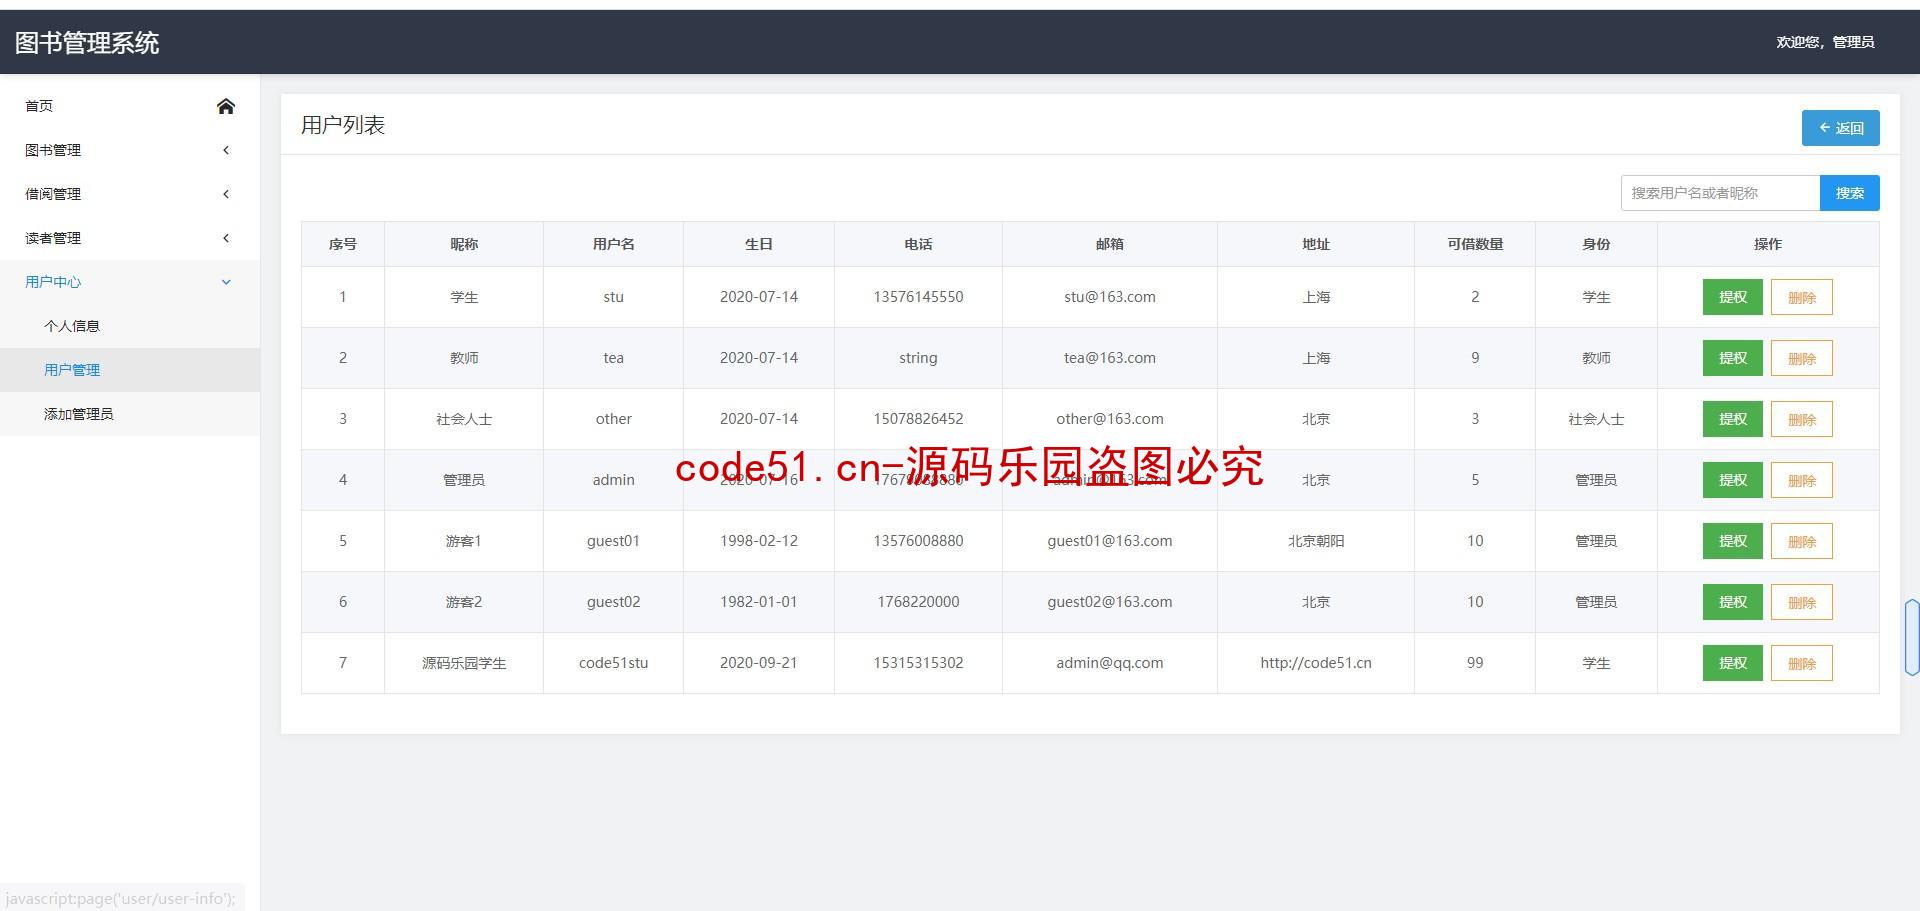
Task: Click 删除 for user admin
Action: pos(1801,480)
